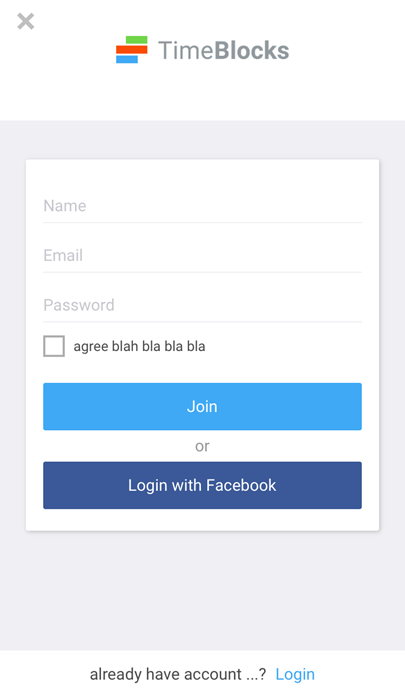Click the empty gray area below the sign-up card
Screen dimensions: 405x698
click(x=202, y=590)
